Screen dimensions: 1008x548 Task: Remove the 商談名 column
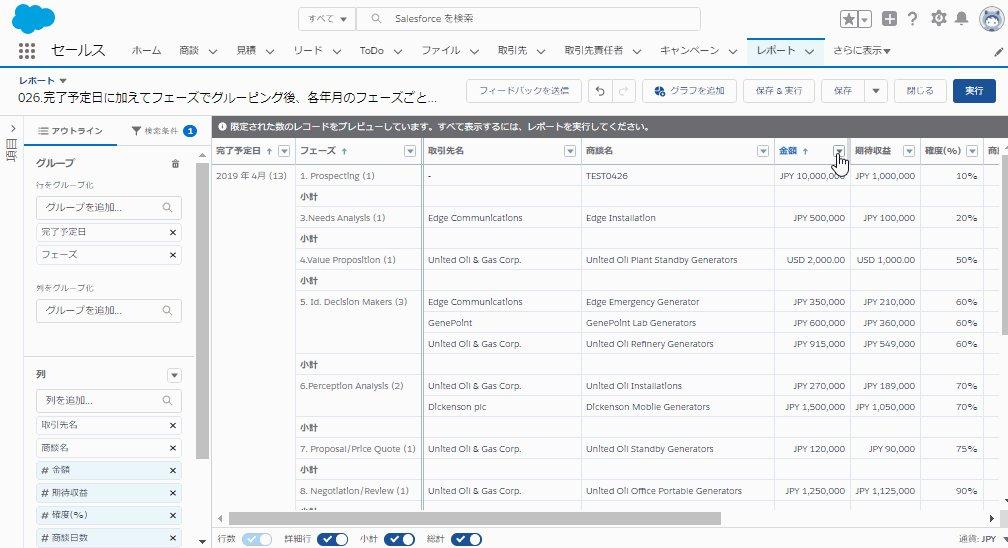click(x=172, y=448)
